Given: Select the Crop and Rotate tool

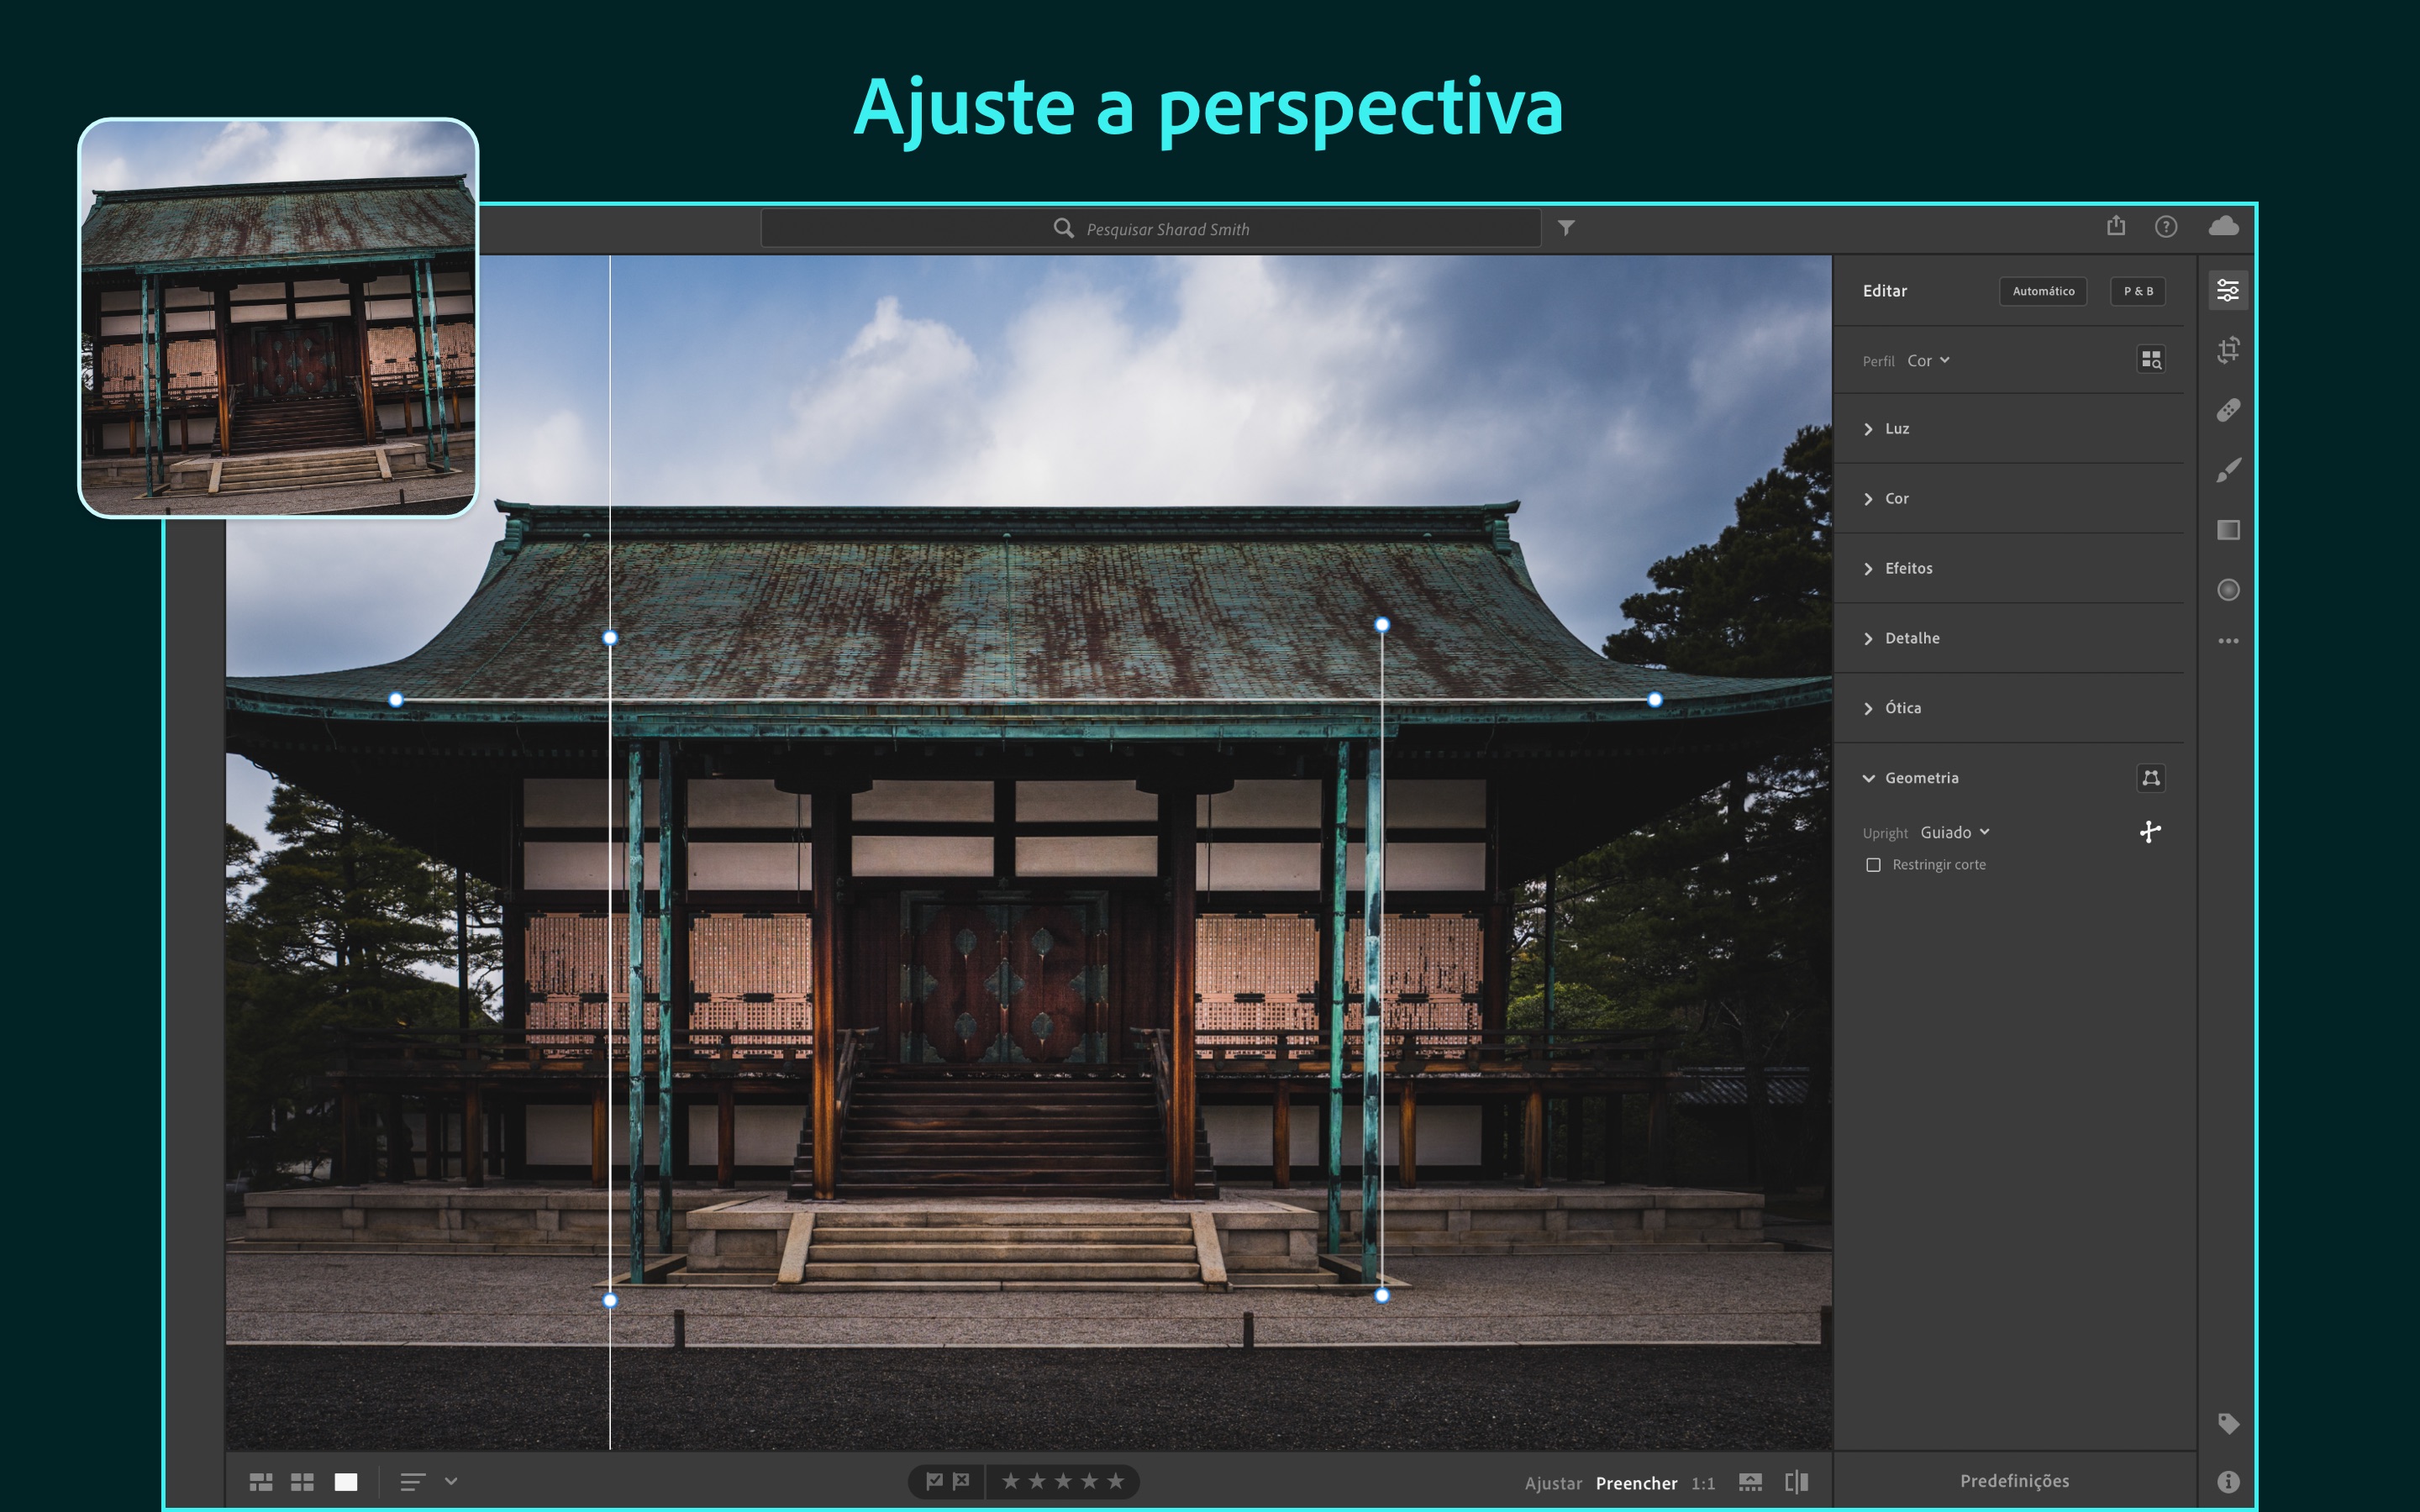Looking at the screenshot, I should tap(2227, 350).
